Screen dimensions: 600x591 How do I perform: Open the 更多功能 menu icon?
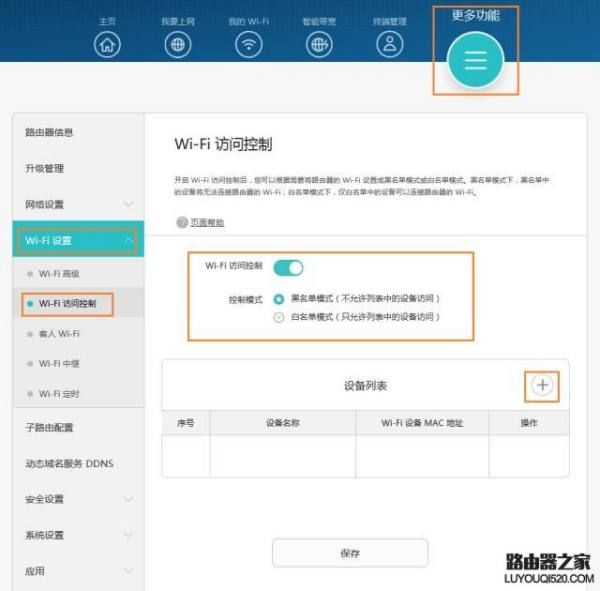pos(475,61)
